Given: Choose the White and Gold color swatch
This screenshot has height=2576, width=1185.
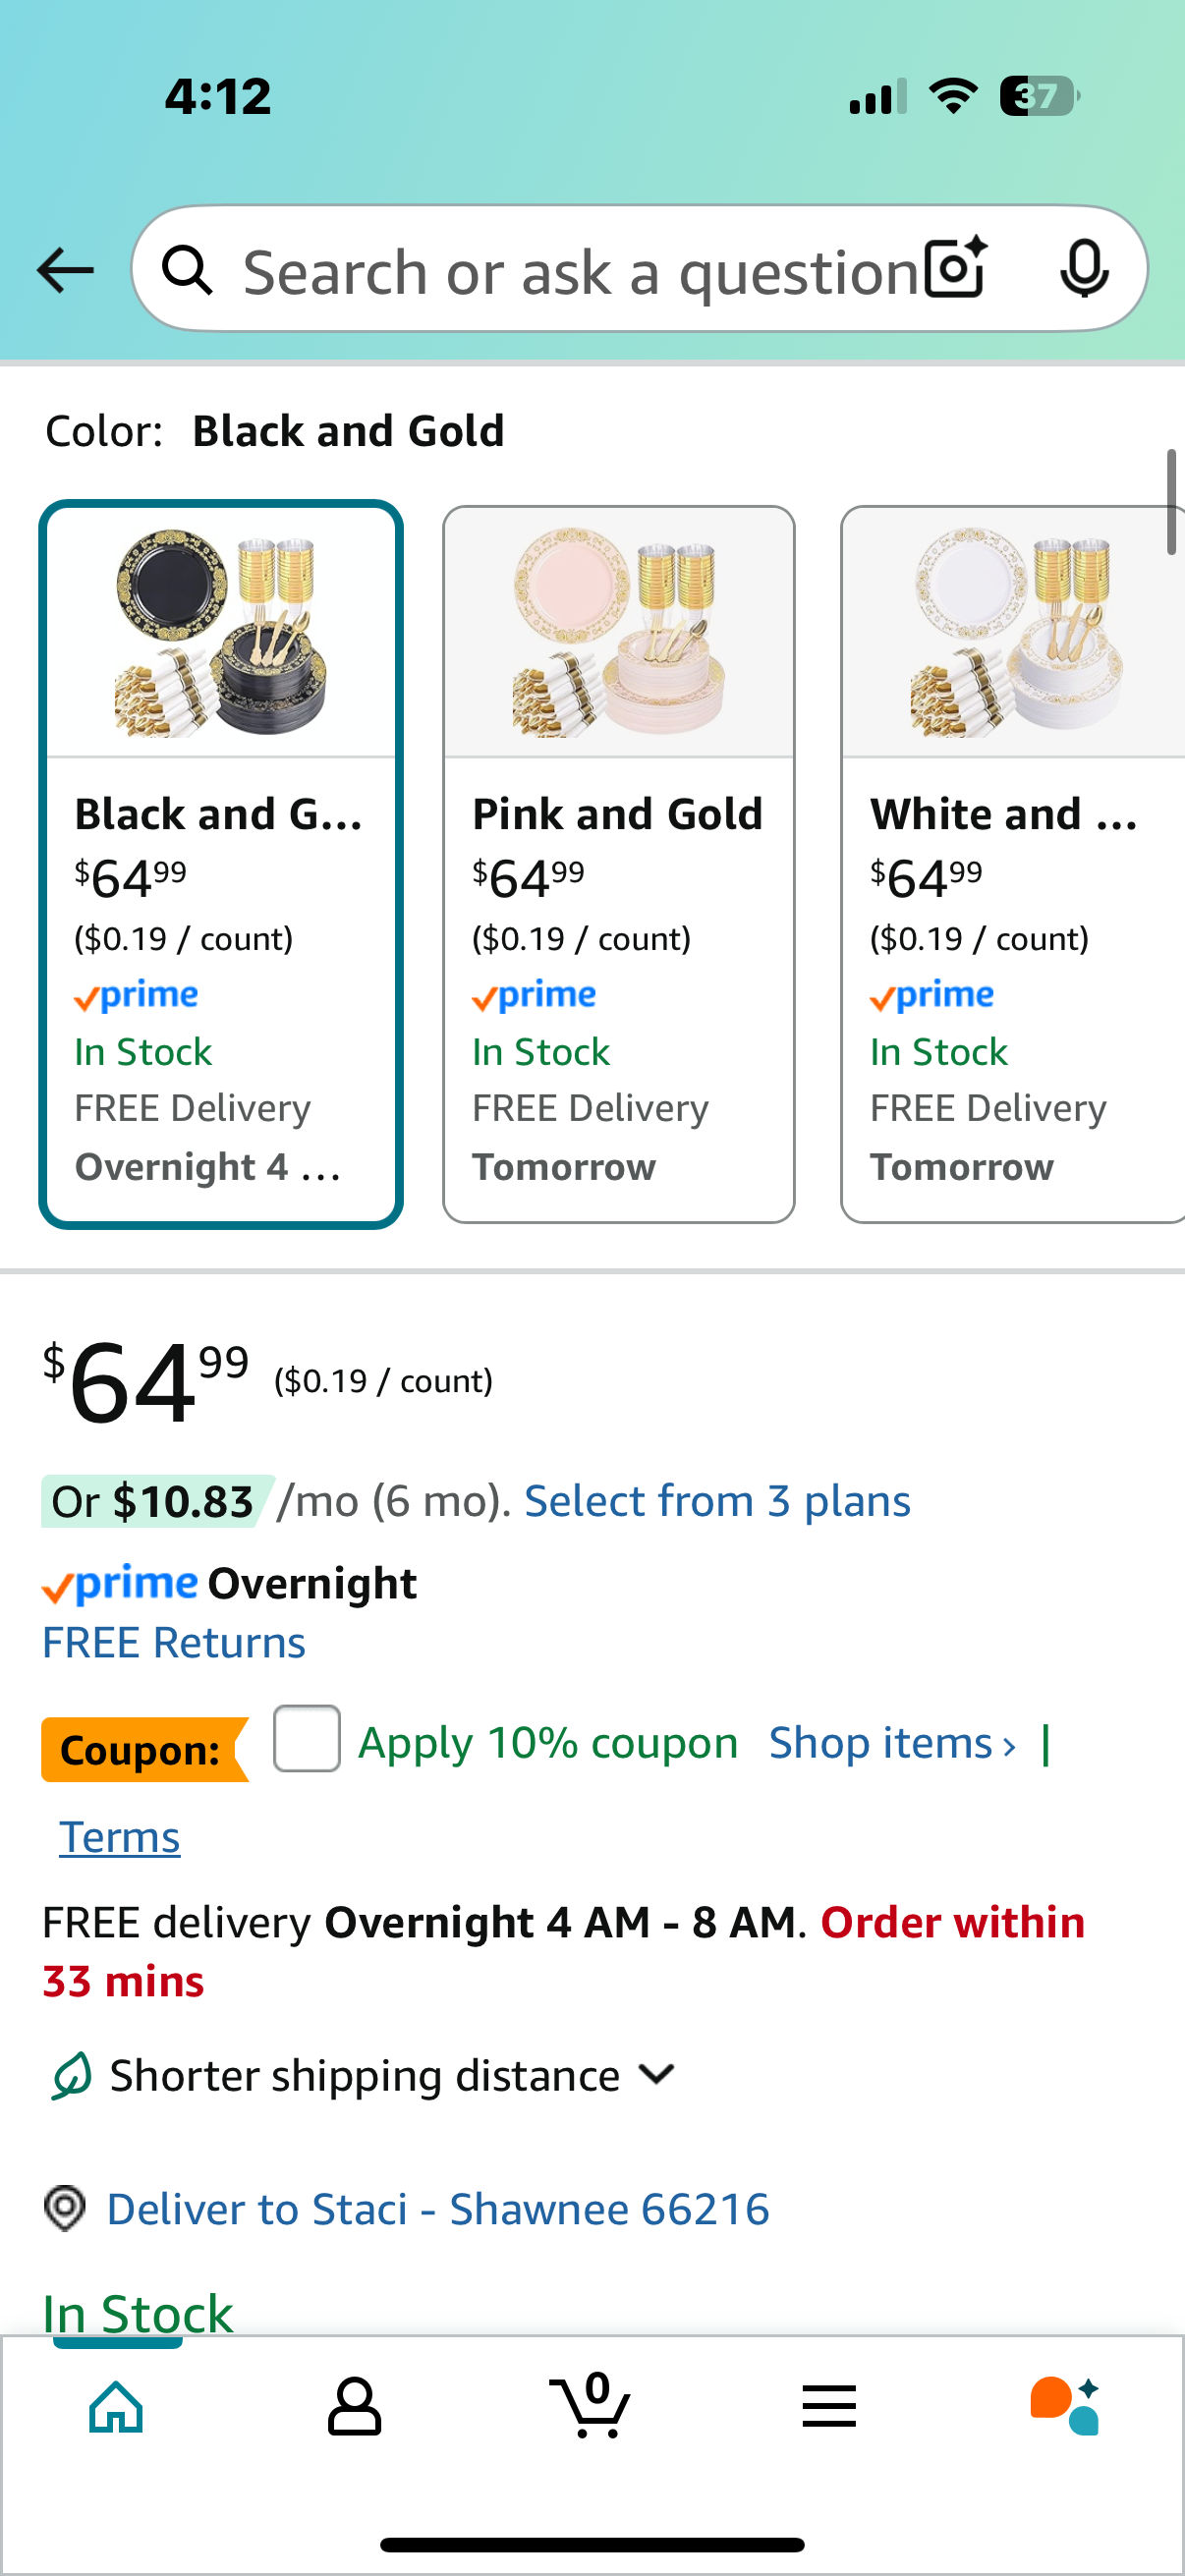Looking at the screenshot, I should [1012, 864].
